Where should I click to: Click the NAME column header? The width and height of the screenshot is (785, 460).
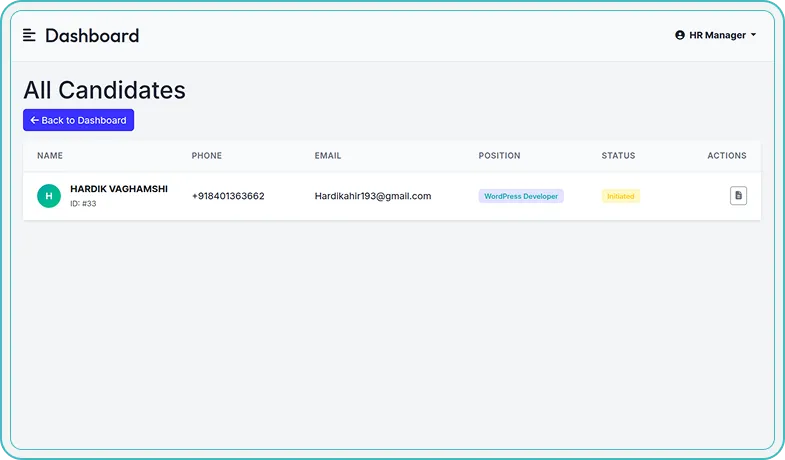tap(50, 156)
